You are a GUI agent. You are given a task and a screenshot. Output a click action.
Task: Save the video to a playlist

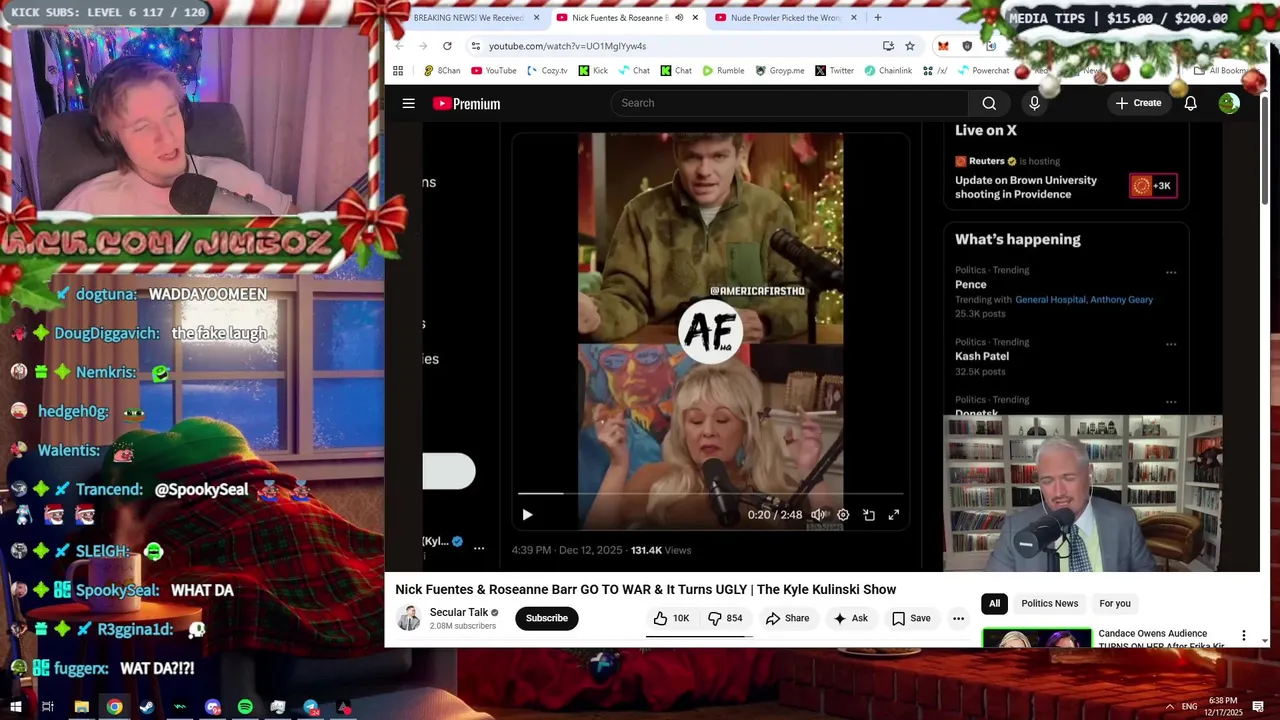click(911, 618)
